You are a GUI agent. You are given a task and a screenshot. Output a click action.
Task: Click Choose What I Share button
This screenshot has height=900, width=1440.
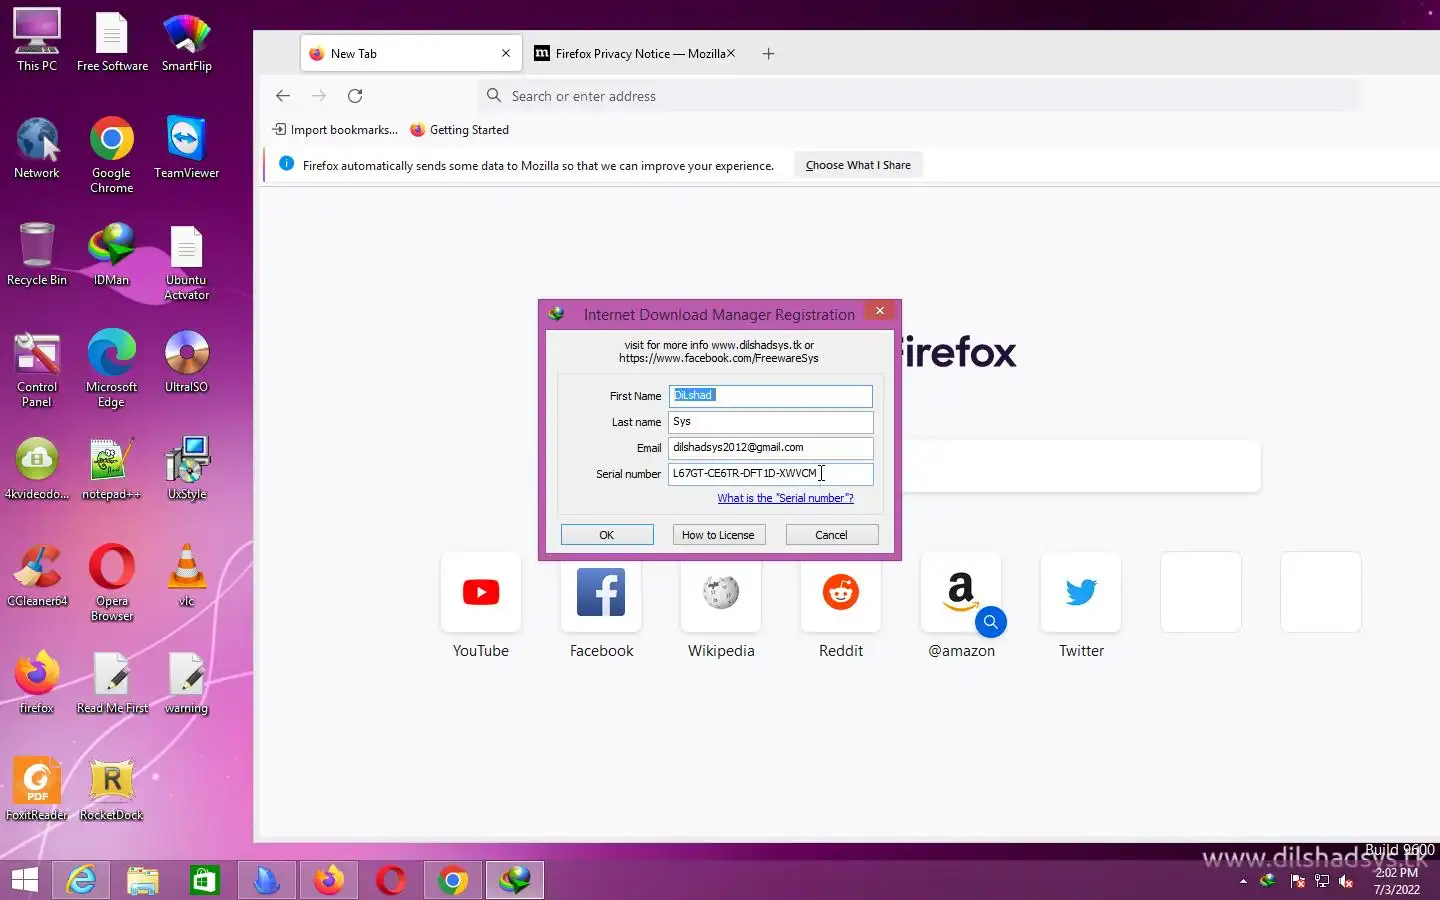[x=858, y=165]
